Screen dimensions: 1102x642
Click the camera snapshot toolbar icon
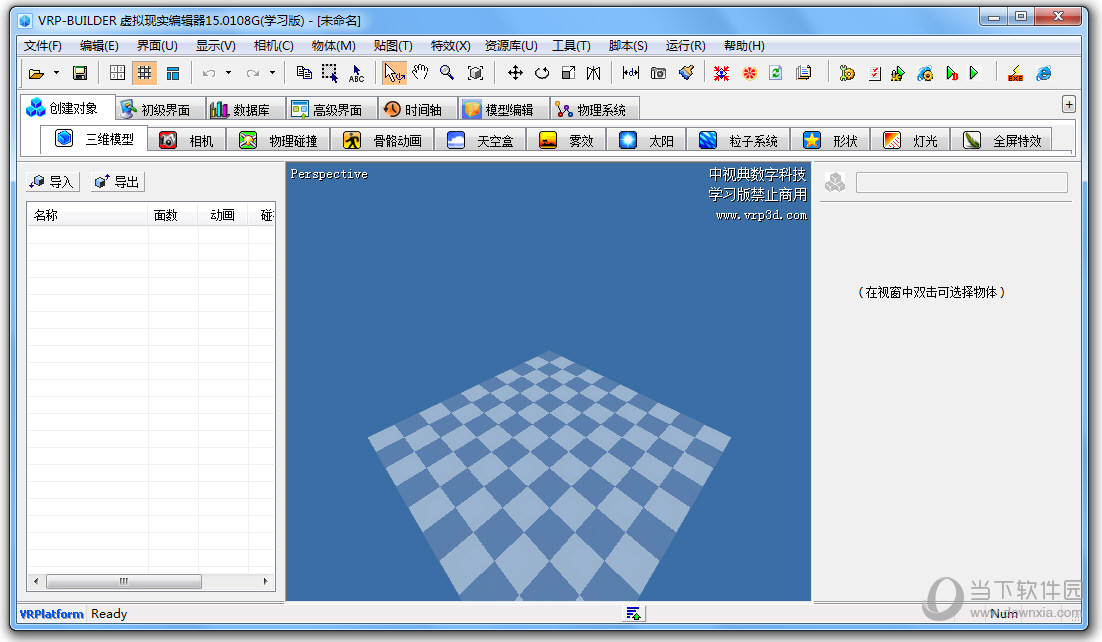coord(658,73)
